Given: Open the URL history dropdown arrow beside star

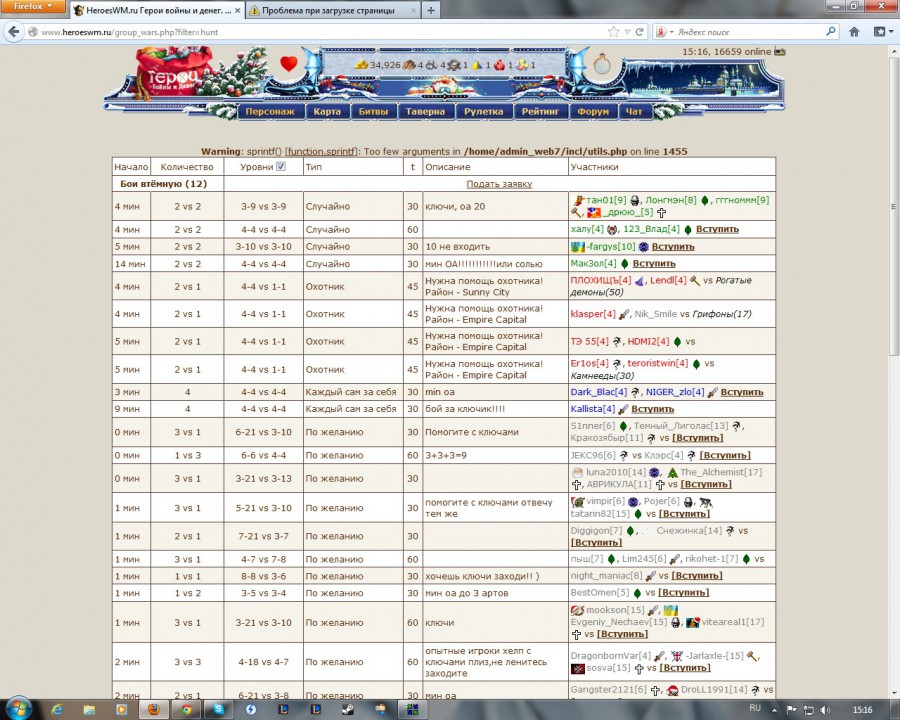Looking at the screenshot, I should pyautogui.click(x=627, y=32).
